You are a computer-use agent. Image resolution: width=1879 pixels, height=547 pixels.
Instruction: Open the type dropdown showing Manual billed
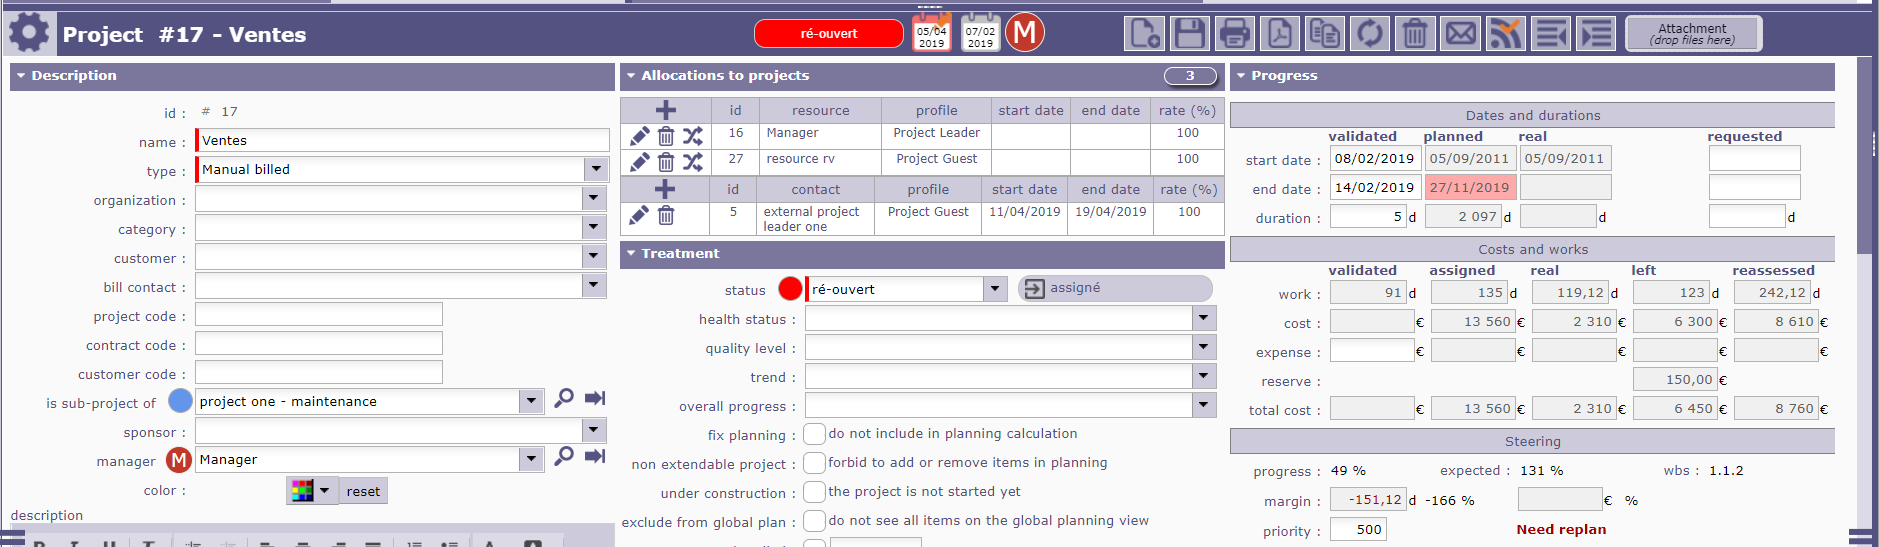[x=596, y=170]
